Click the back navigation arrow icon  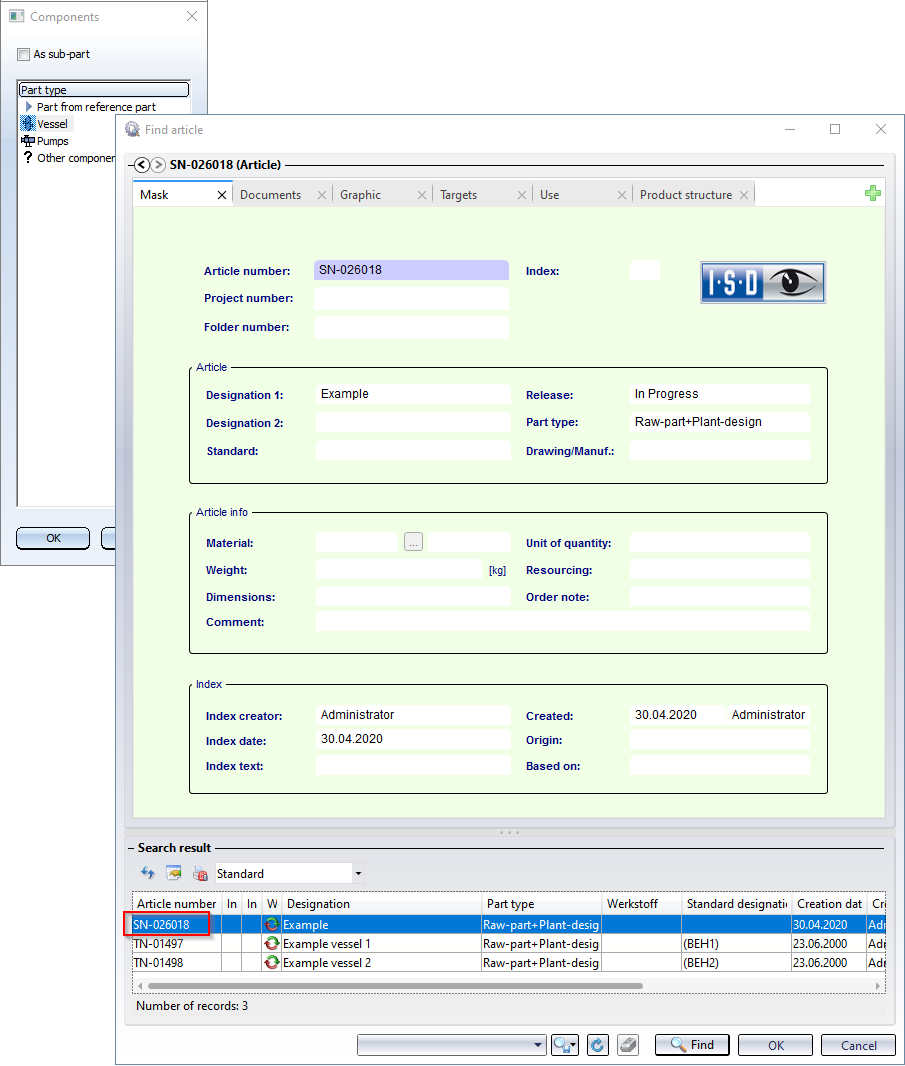[142, 165]
